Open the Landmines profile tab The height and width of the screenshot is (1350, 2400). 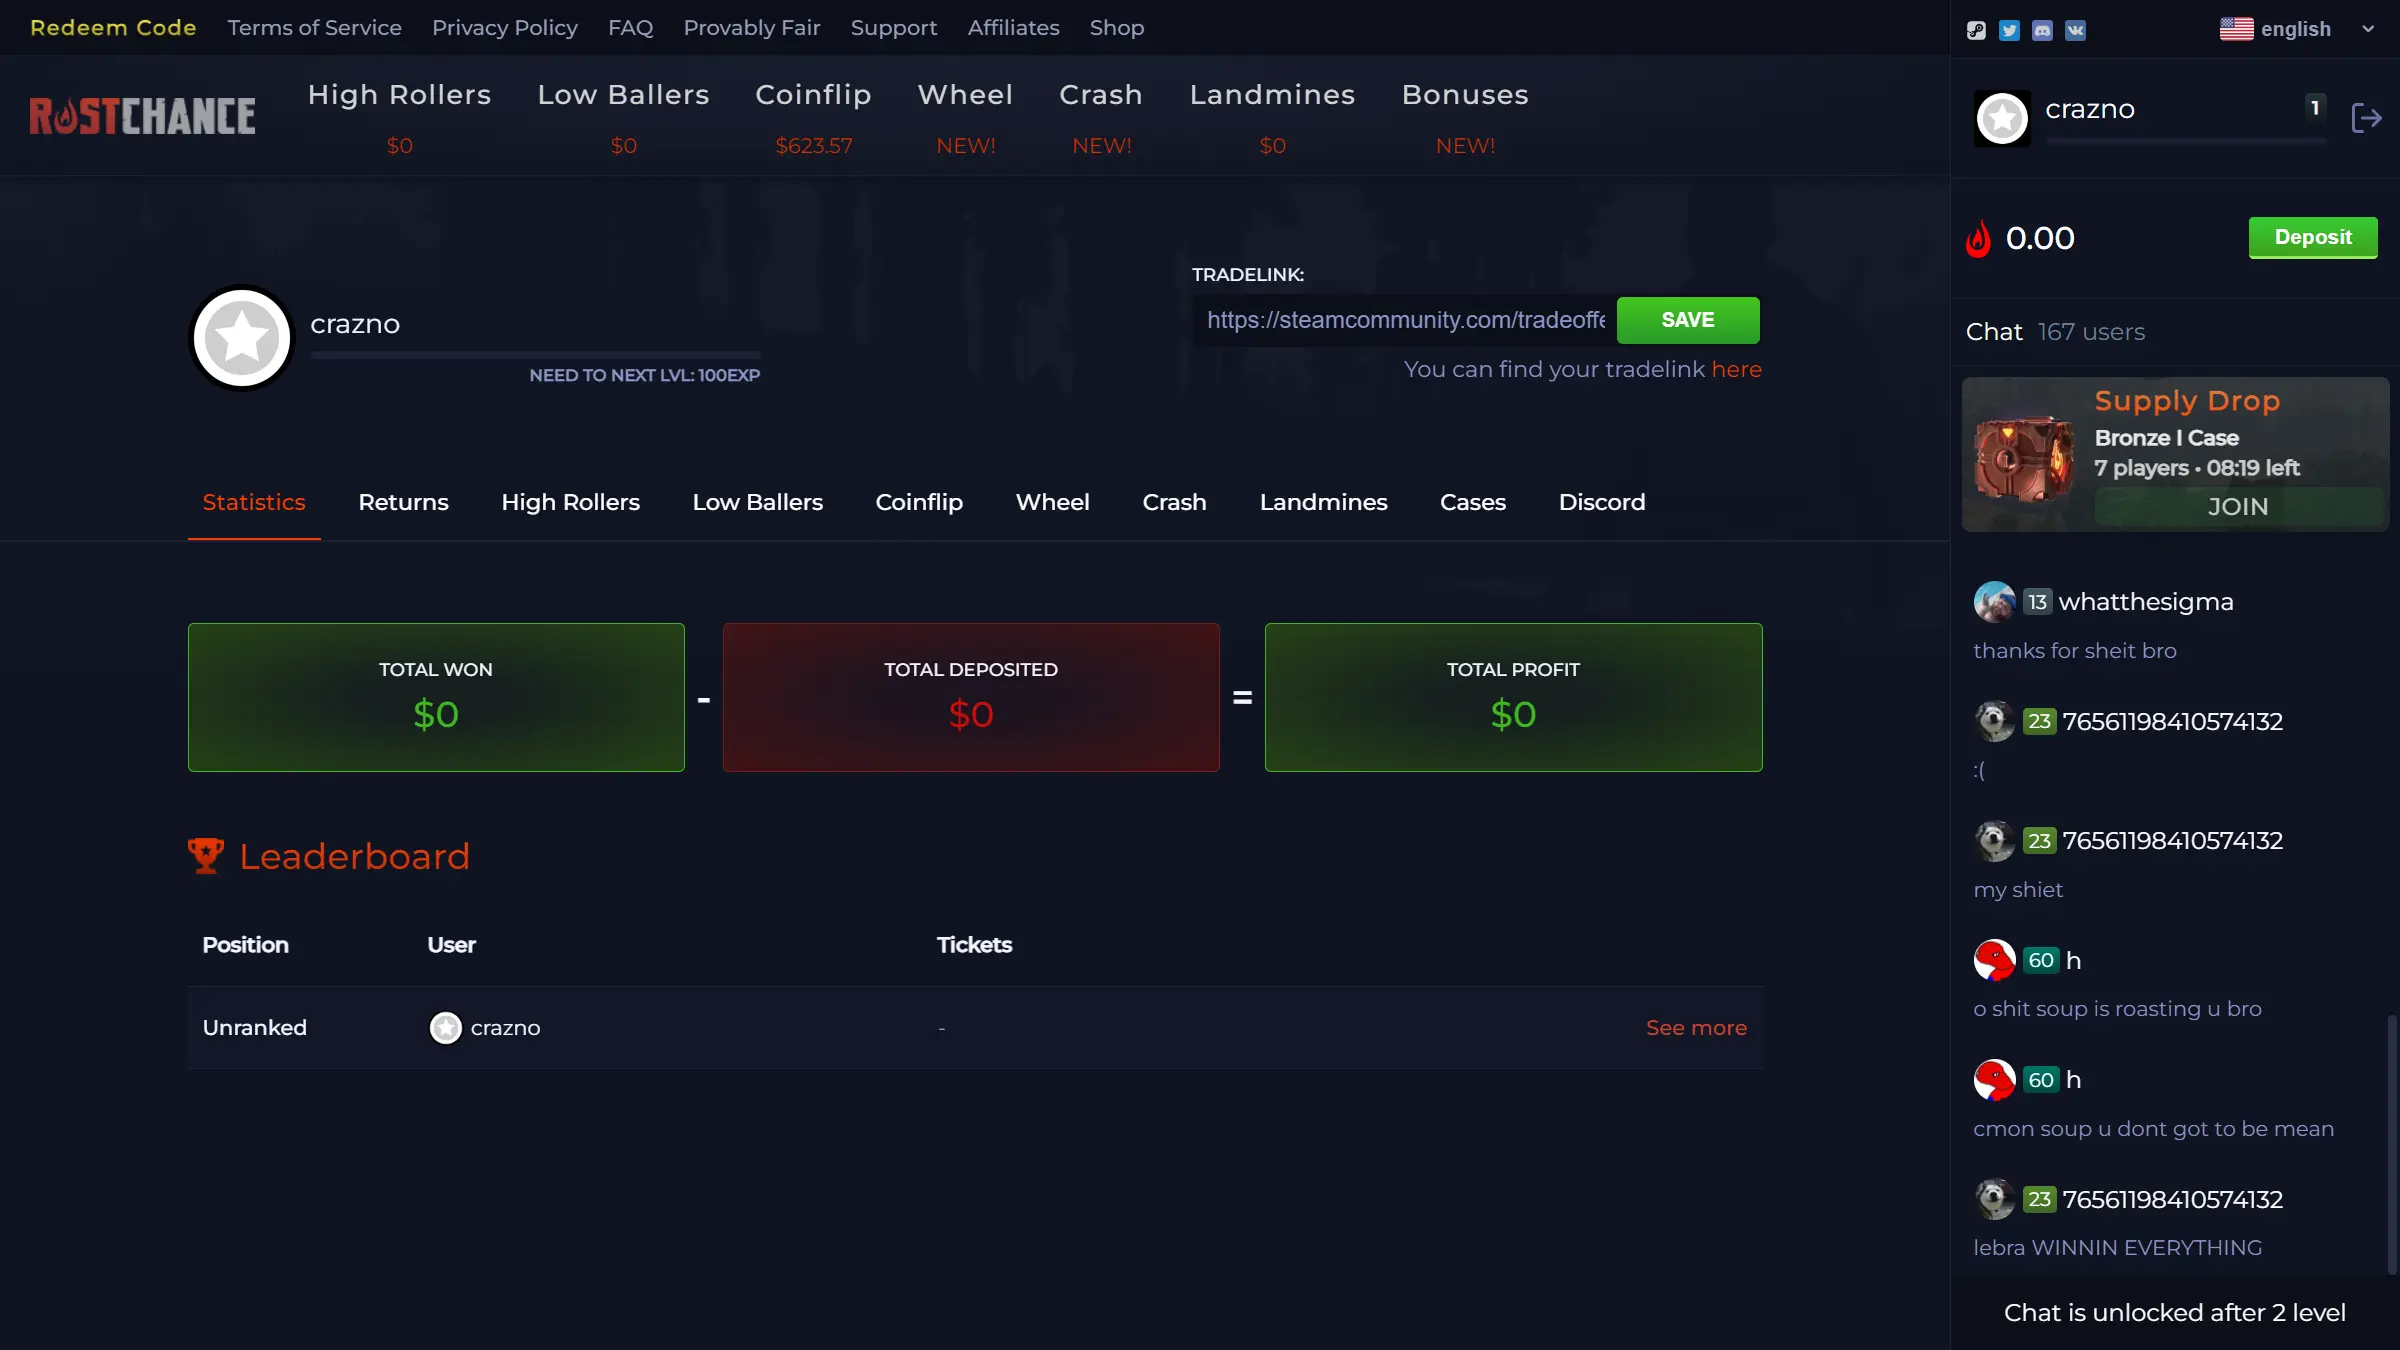tap(1323, 503)
